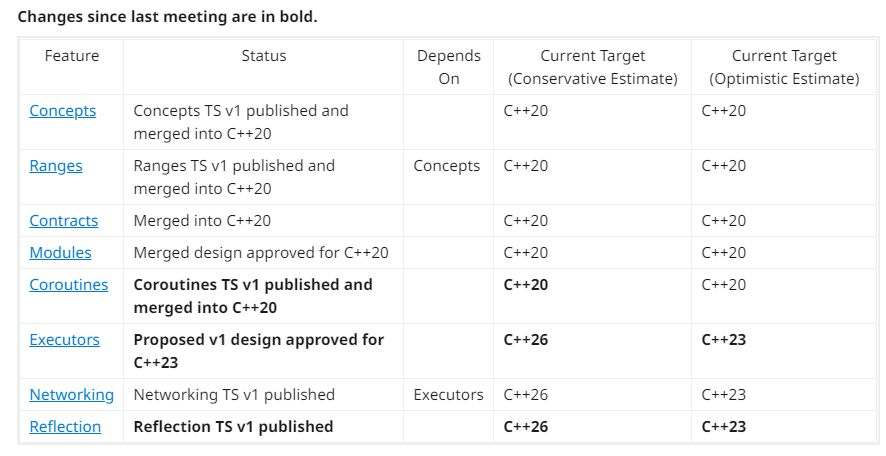The height and width of the screenshot is (456, 886).
Task: Click 'Concepts' dependency cell in Ranges row
Action: click(447, 166)
